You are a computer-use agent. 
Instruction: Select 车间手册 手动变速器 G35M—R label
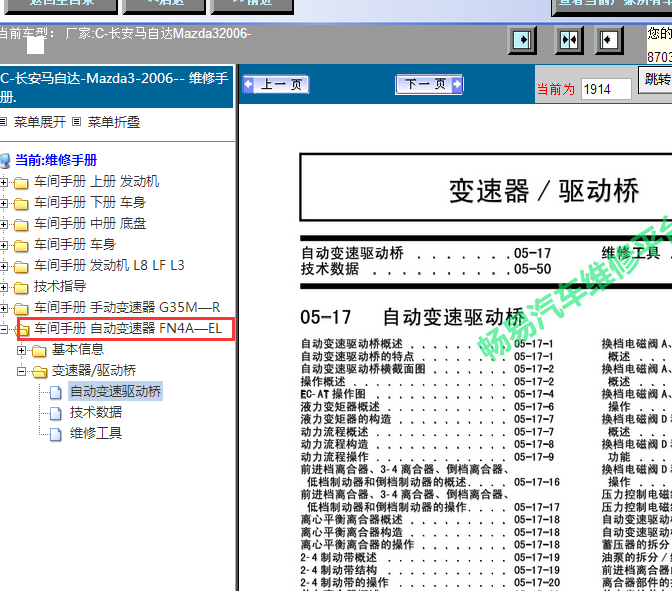pos(127,307)
